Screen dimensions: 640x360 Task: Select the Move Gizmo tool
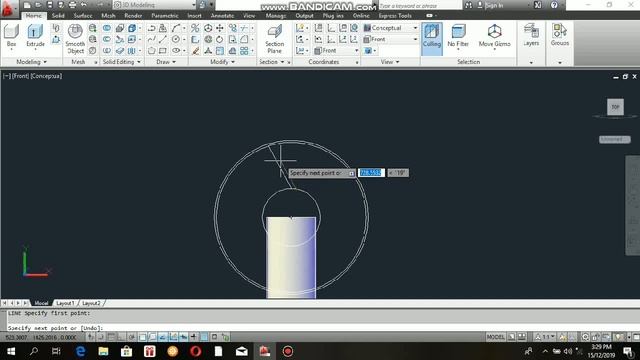(x=494, y=36)
